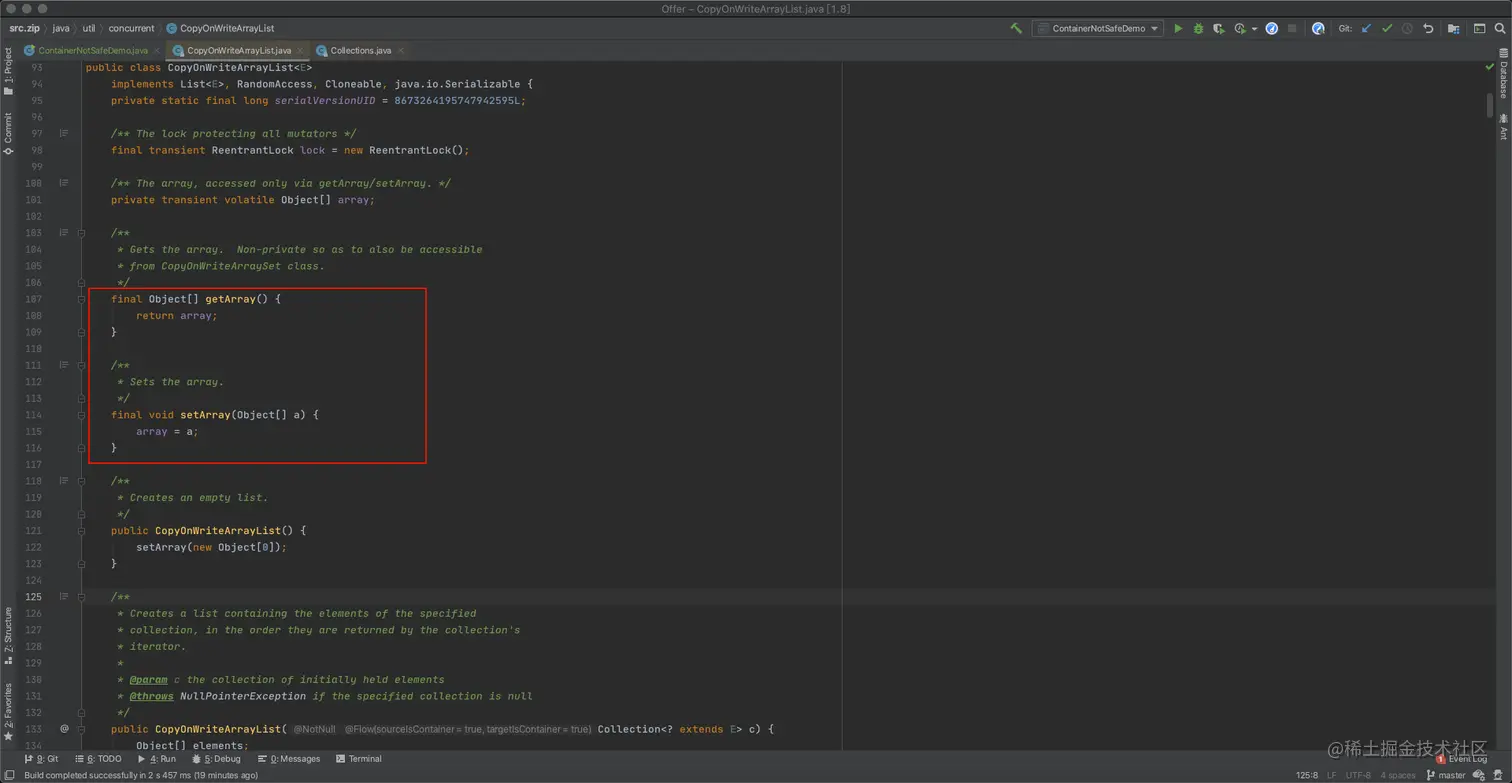Open the Favorites tool window sidebar button

point(8,711)
